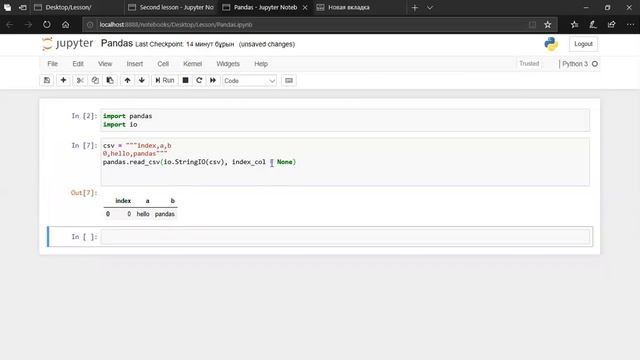Paste cells below icon

click(110, 80)
